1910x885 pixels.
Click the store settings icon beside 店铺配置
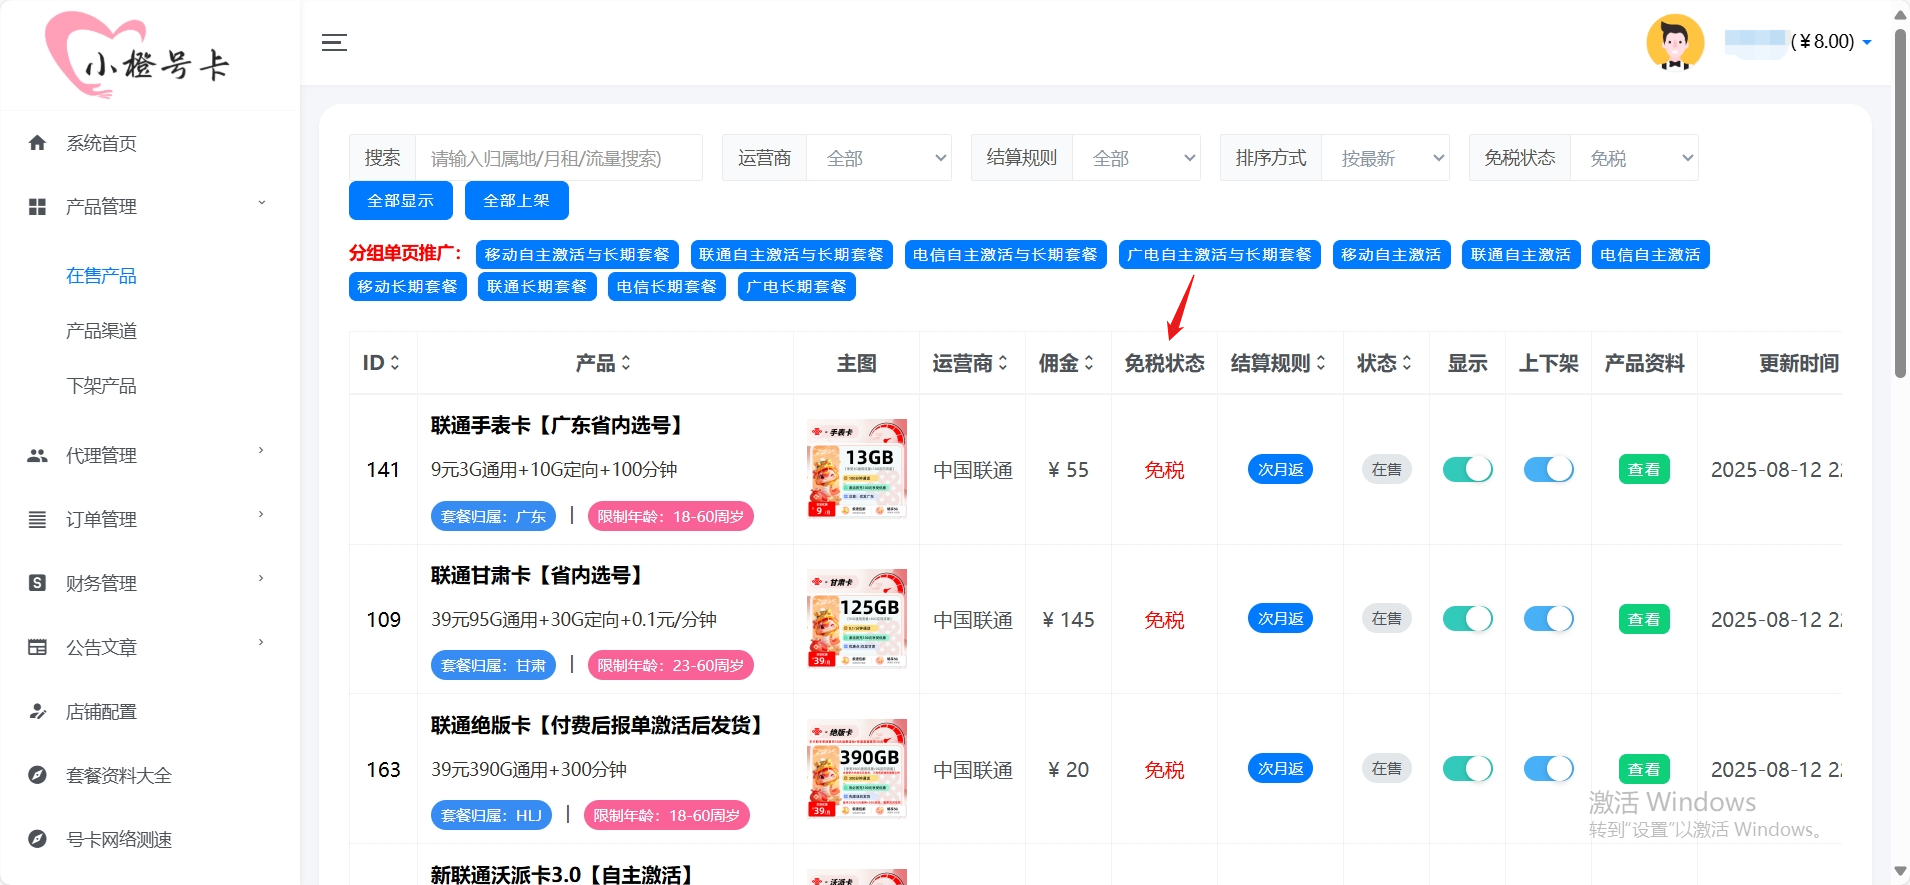tap(37, 711)
